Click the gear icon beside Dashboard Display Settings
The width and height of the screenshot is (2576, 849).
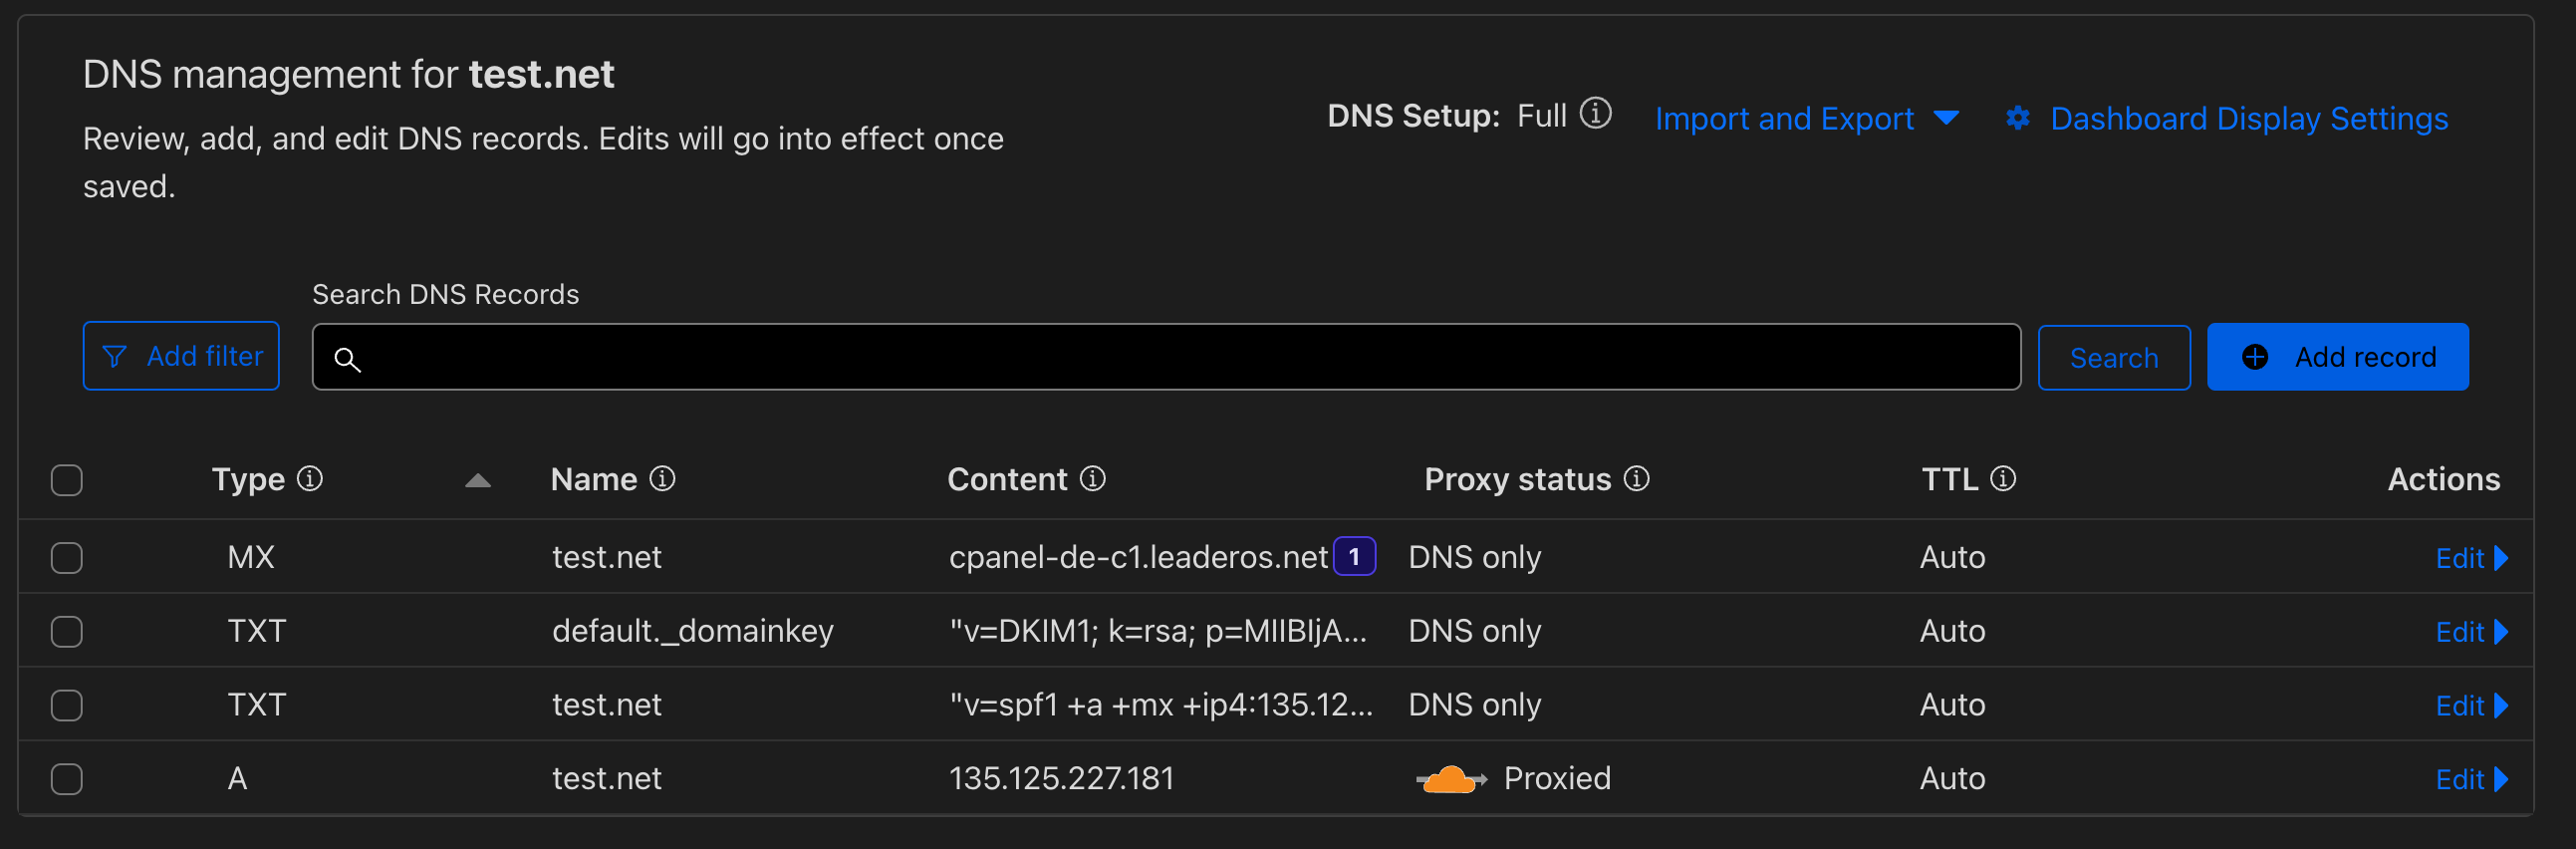2017,118
